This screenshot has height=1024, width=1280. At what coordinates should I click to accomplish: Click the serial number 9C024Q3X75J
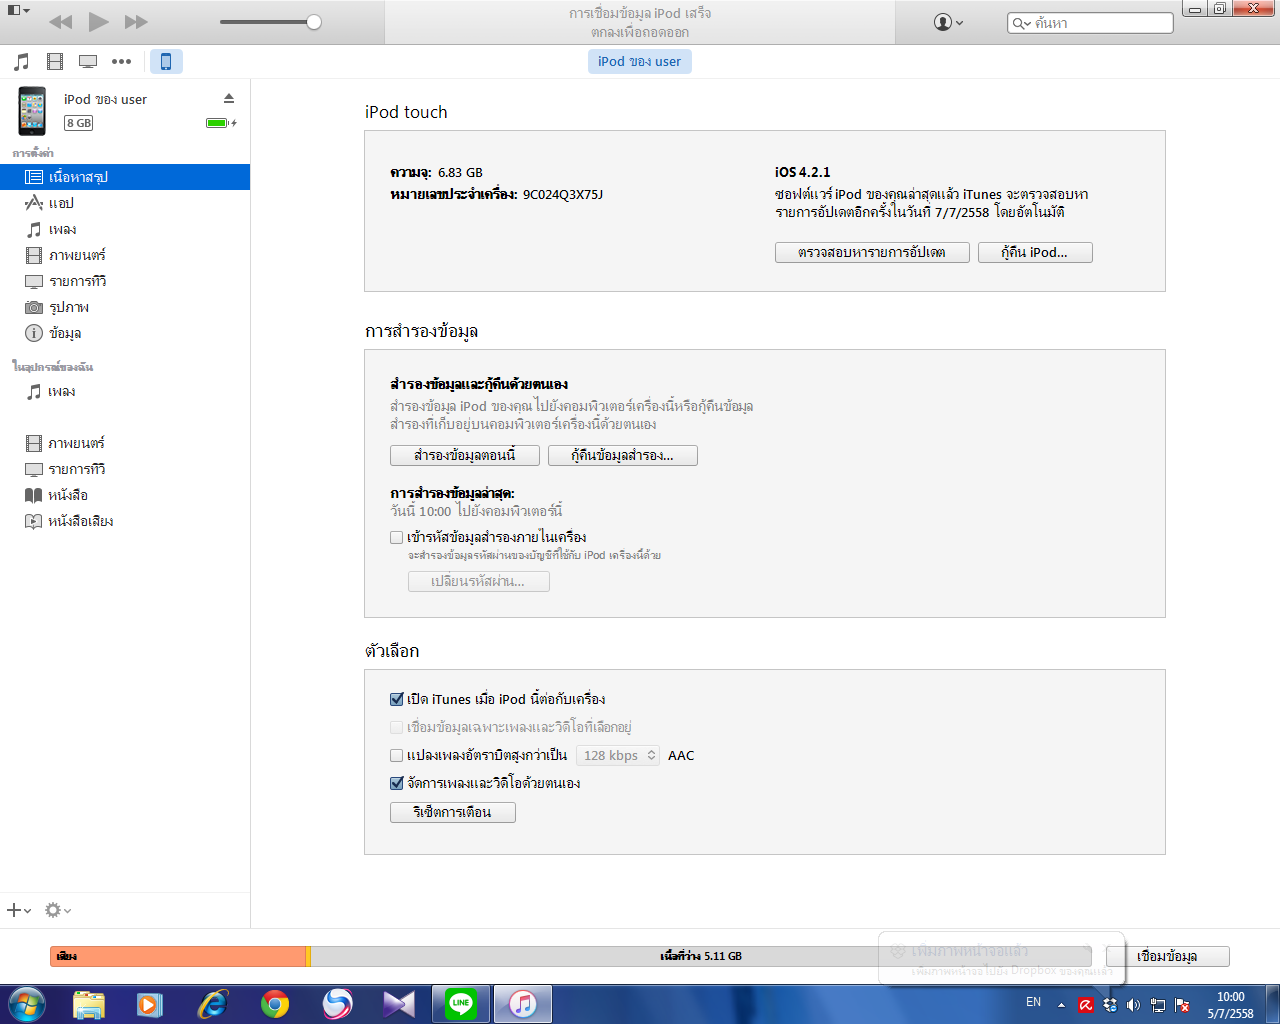coord(563,194)
